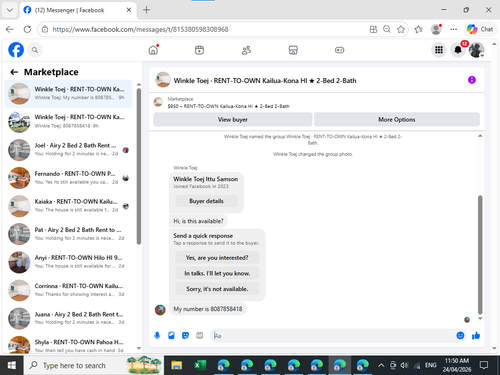Open the Windows Start menu
Screen dimensions: 500x375
tap(12, 365)
